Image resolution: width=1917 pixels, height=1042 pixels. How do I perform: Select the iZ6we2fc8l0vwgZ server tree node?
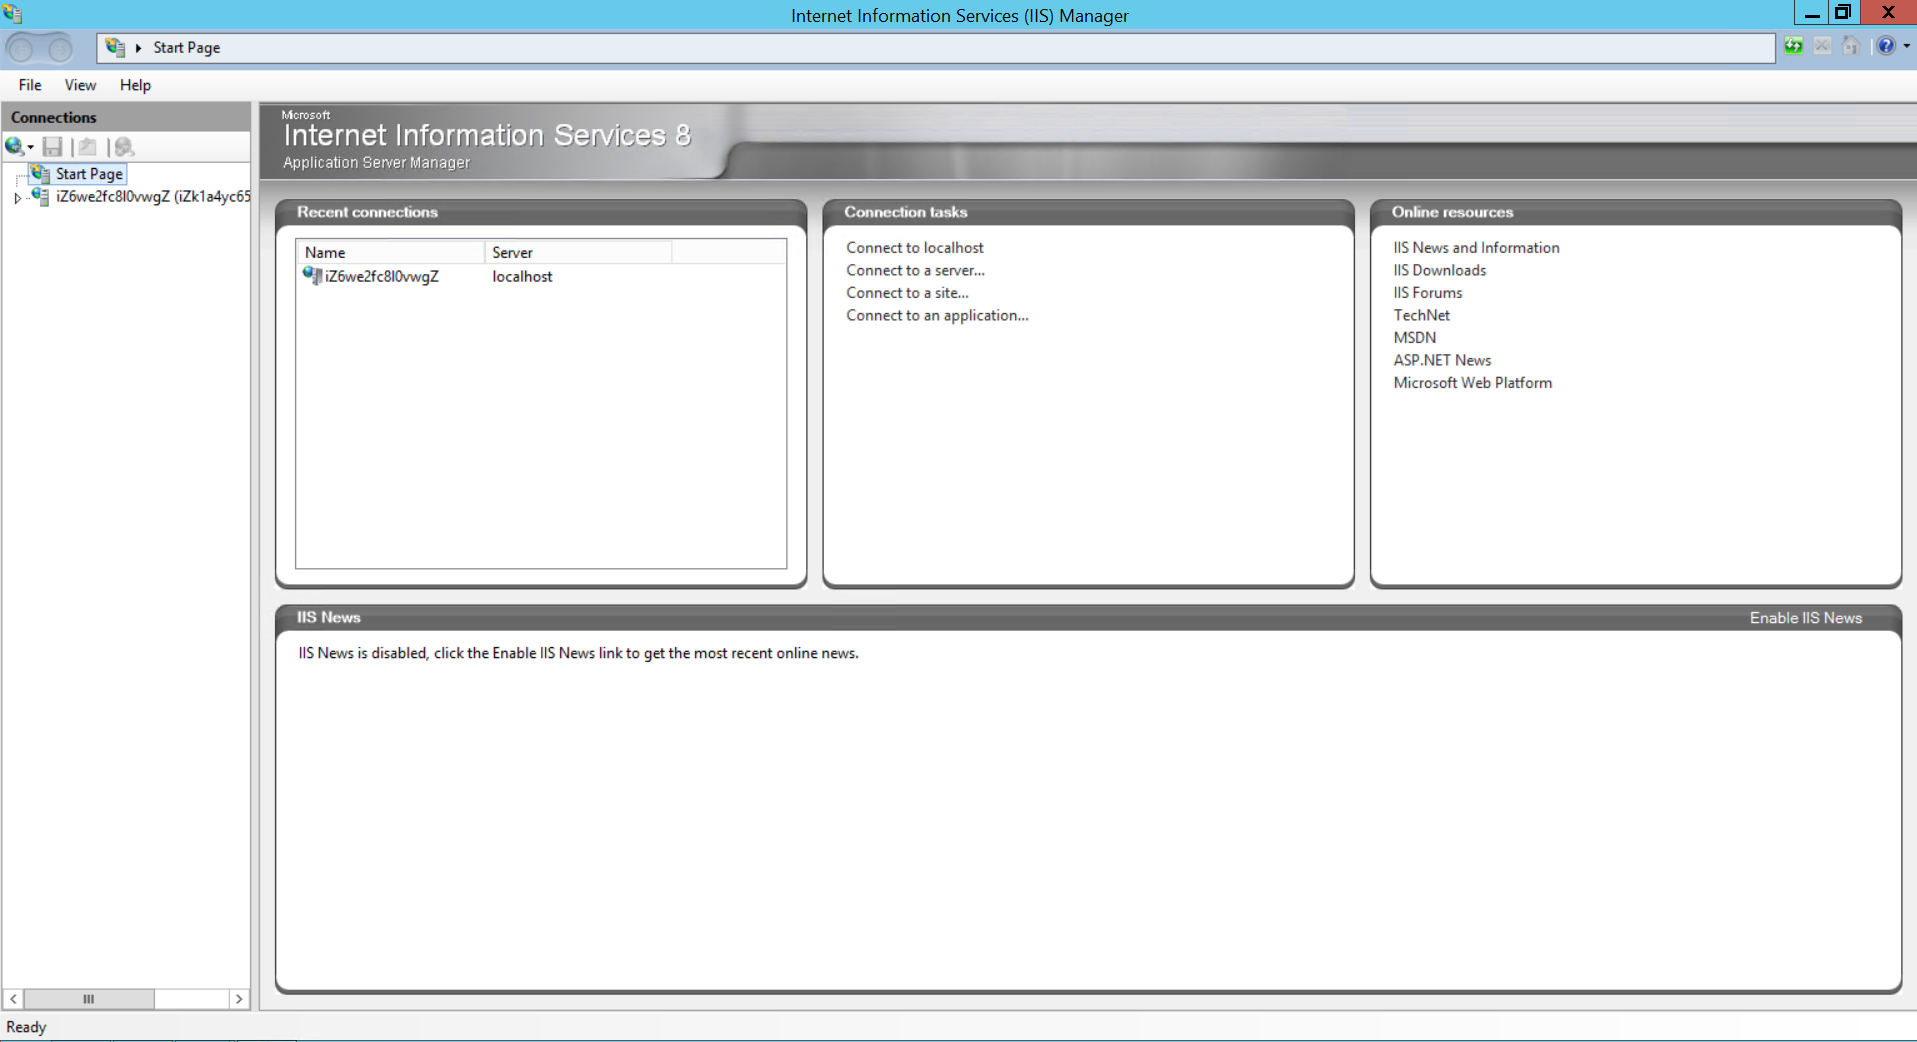(x=153, y=197)
